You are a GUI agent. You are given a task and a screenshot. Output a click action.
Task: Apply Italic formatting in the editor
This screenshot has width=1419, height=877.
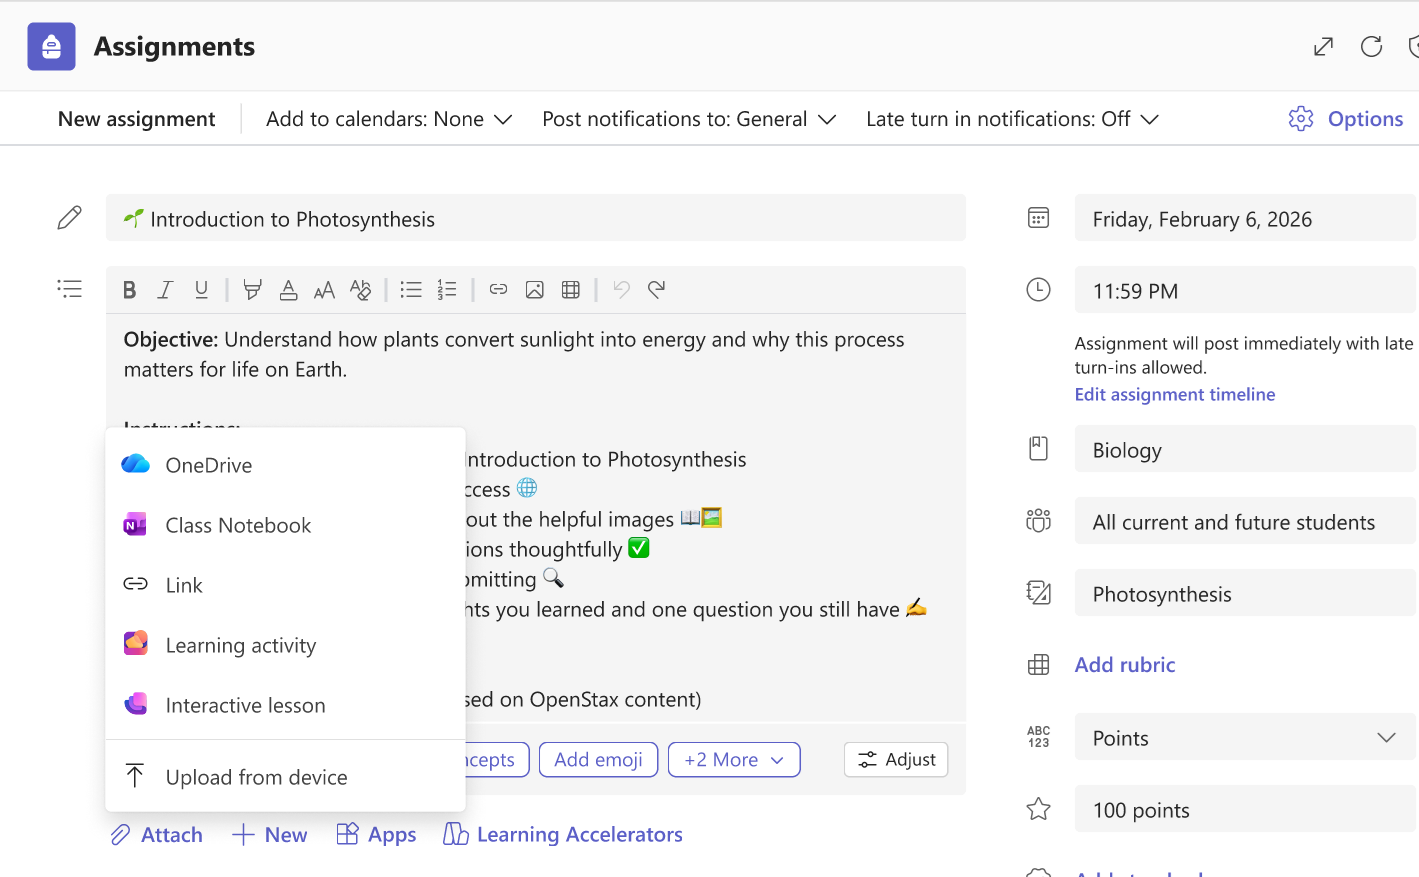click(165, 290)
